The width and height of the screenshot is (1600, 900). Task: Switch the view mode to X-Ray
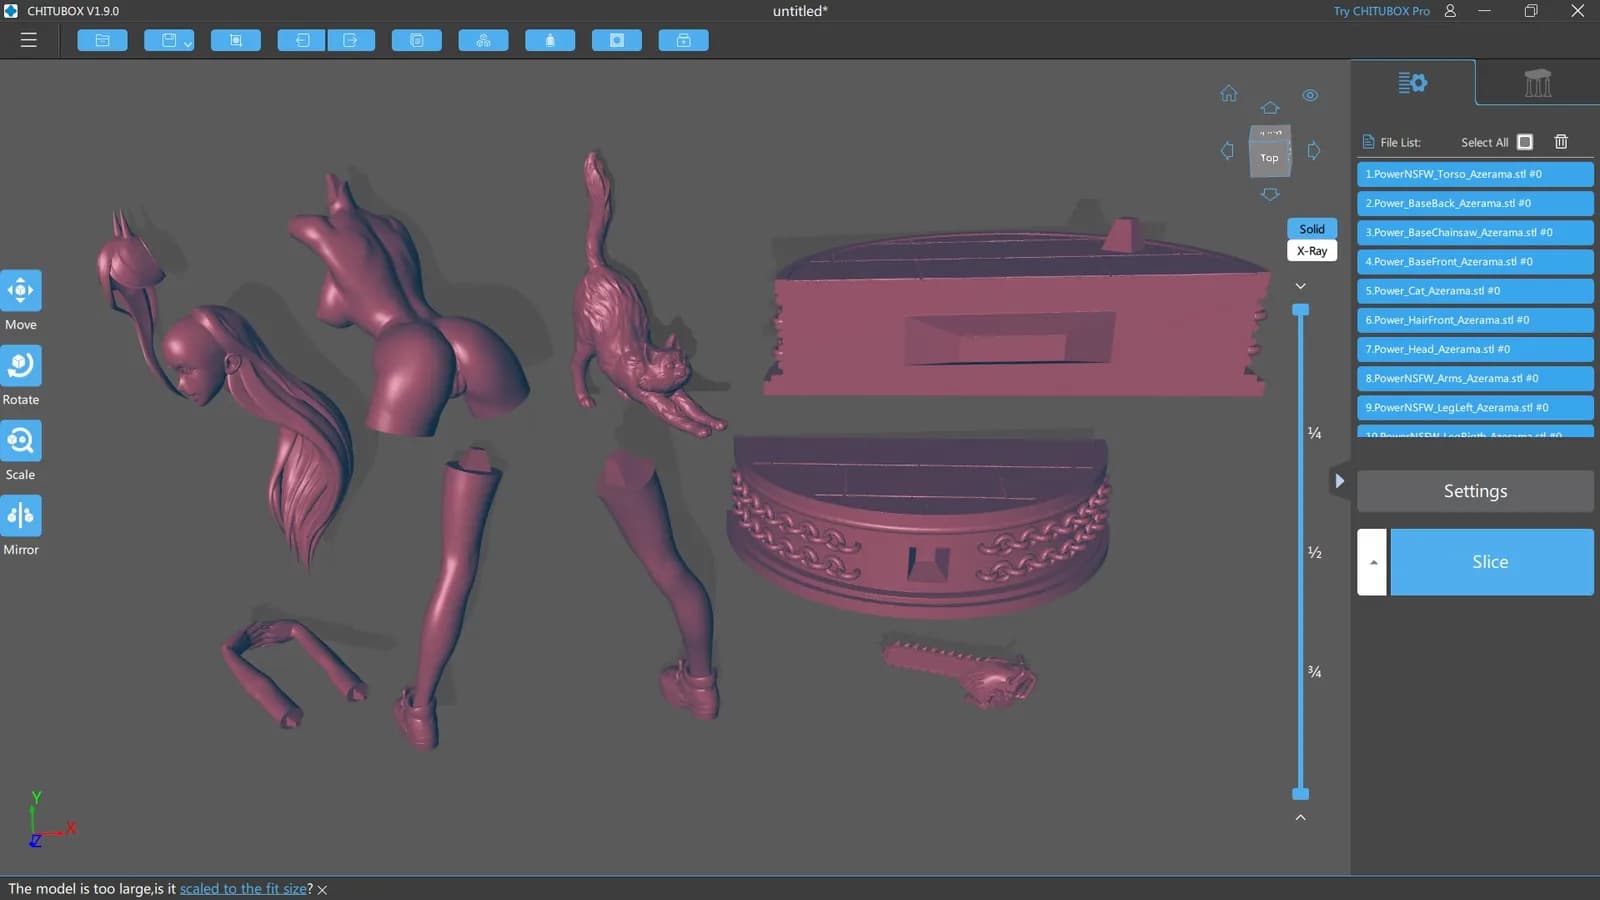click(x=1312, y=250)
